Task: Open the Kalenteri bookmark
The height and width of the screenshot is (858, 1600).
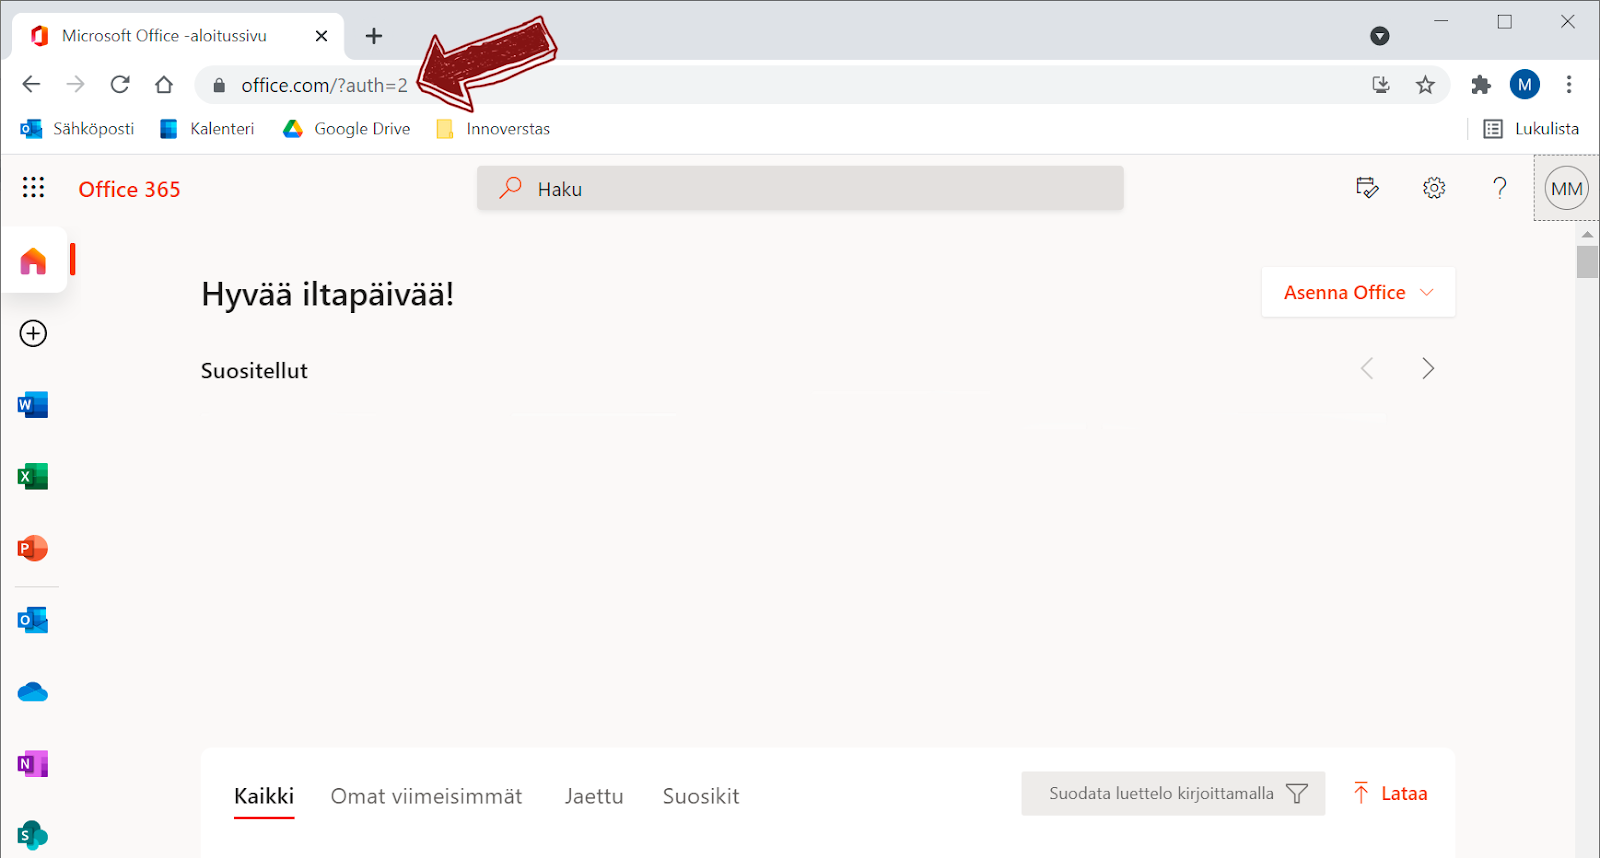Action: [208, 128]
